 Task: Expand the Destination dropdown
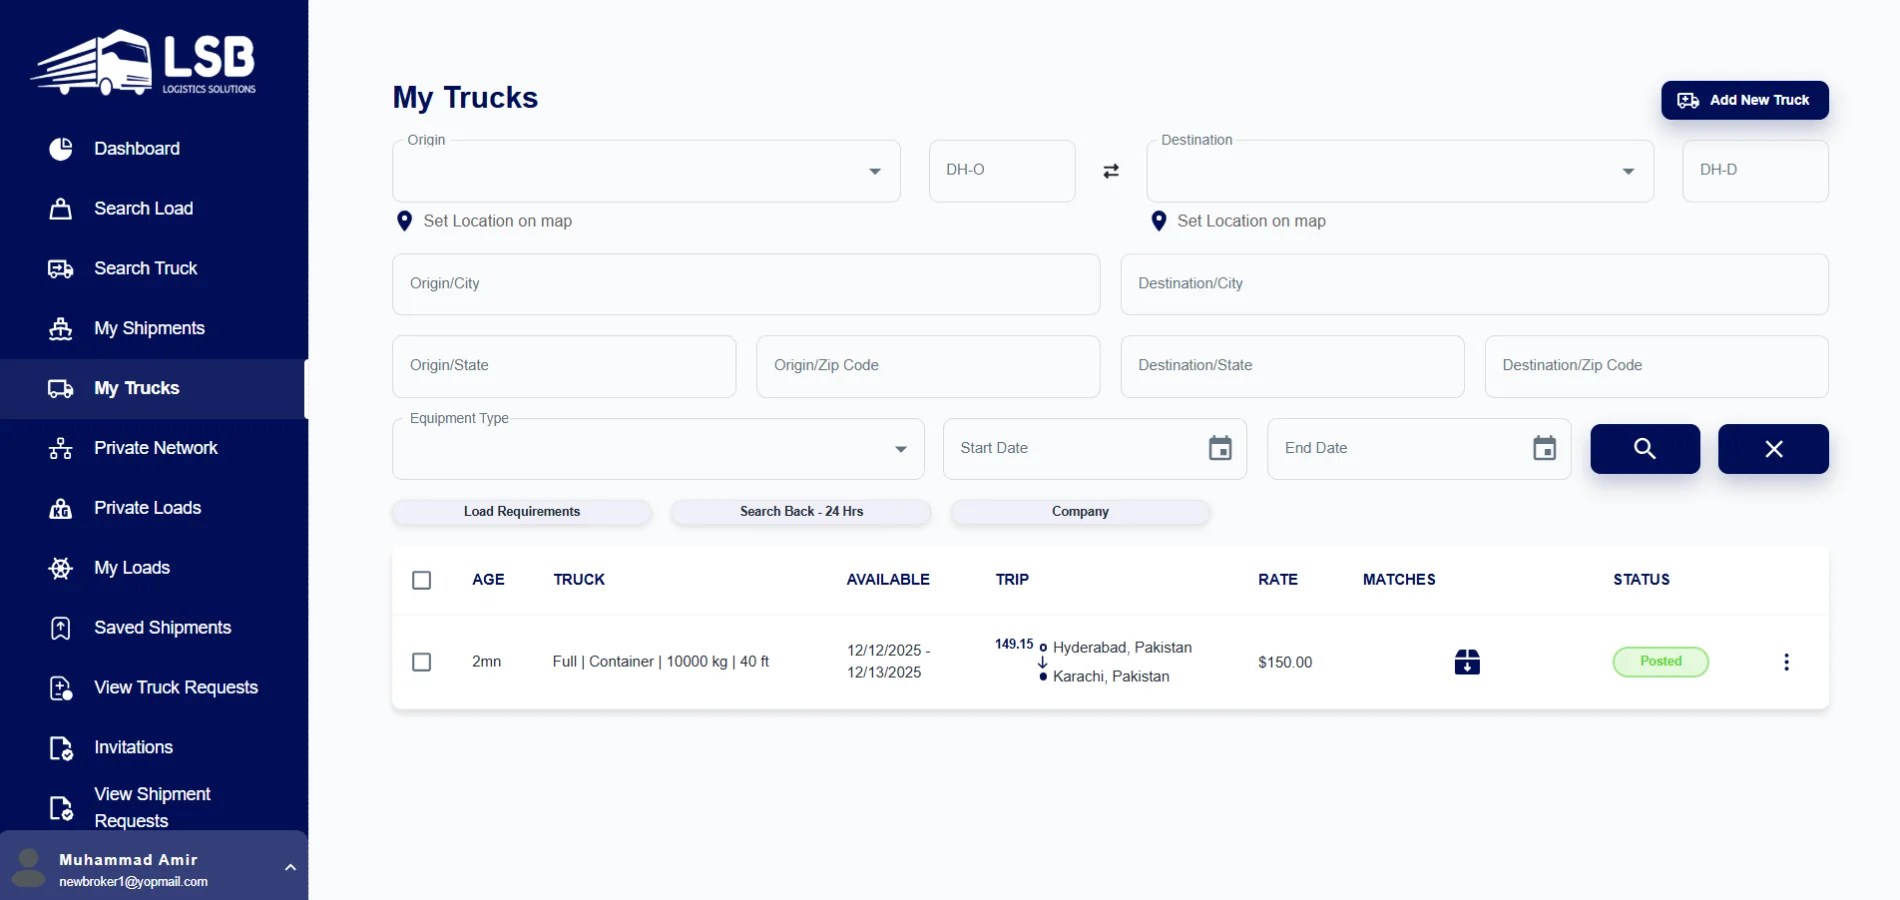point(1627,172)
